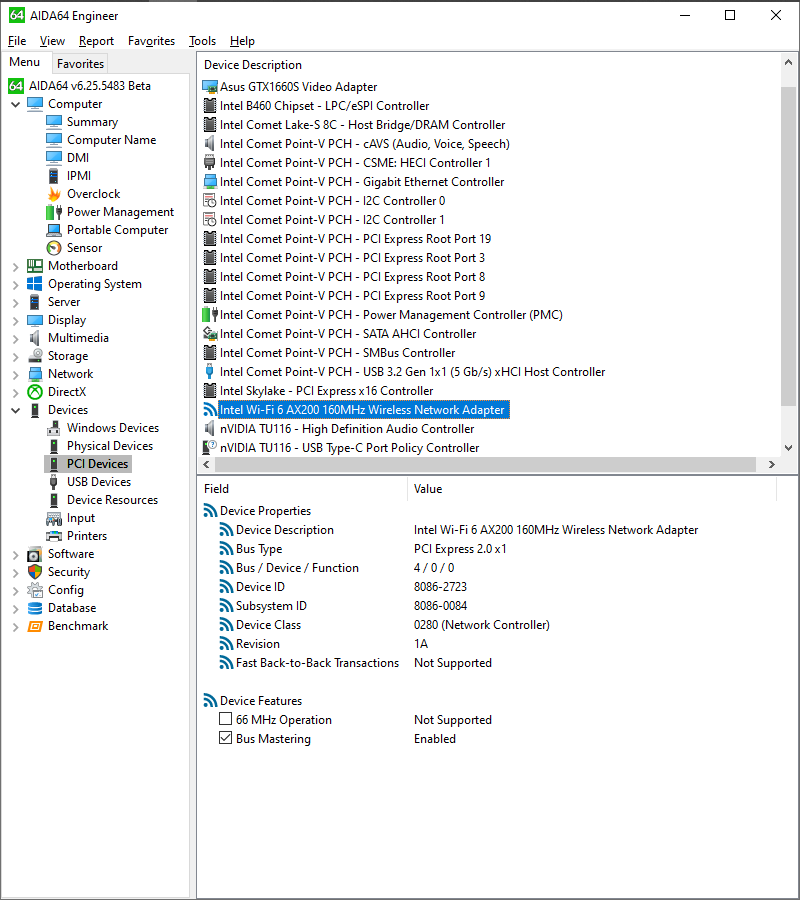Click the Operating System Windows logo icon

(x=35, y=284)
